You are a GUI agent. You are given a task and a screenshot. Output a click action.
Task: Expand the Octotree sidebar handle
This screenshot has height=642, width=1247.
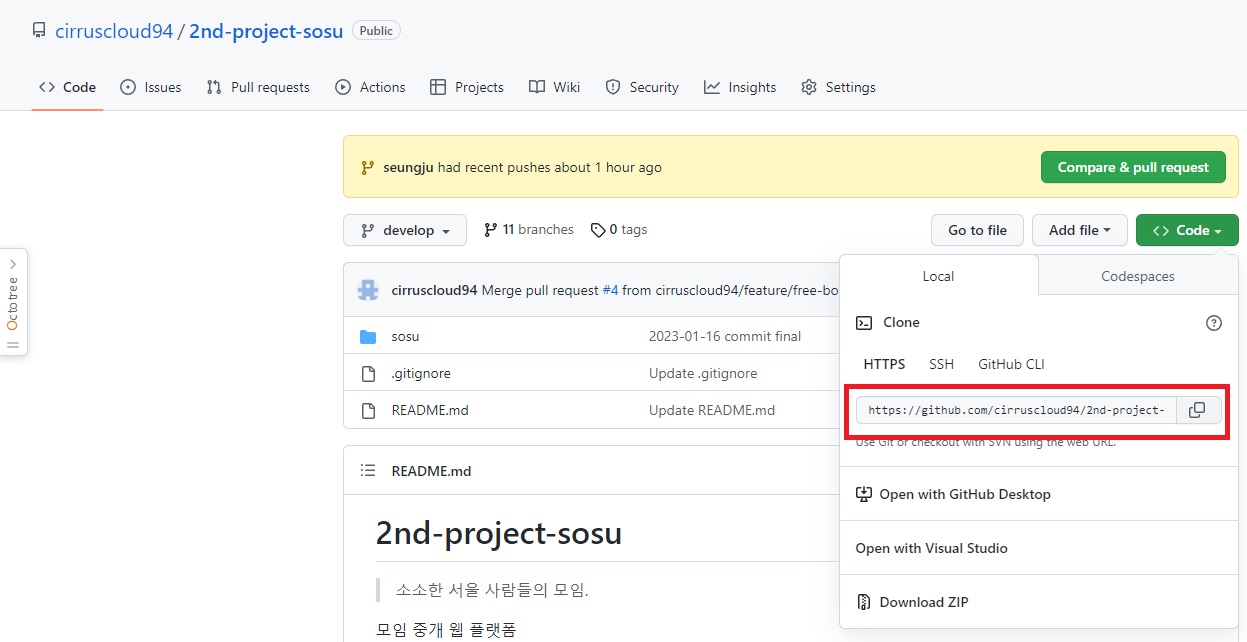tap(13, 302)
